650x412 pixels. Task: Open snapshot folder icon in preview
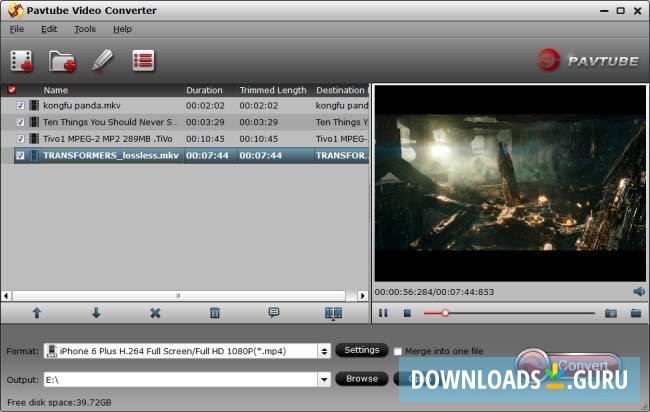tap(636, 313)
